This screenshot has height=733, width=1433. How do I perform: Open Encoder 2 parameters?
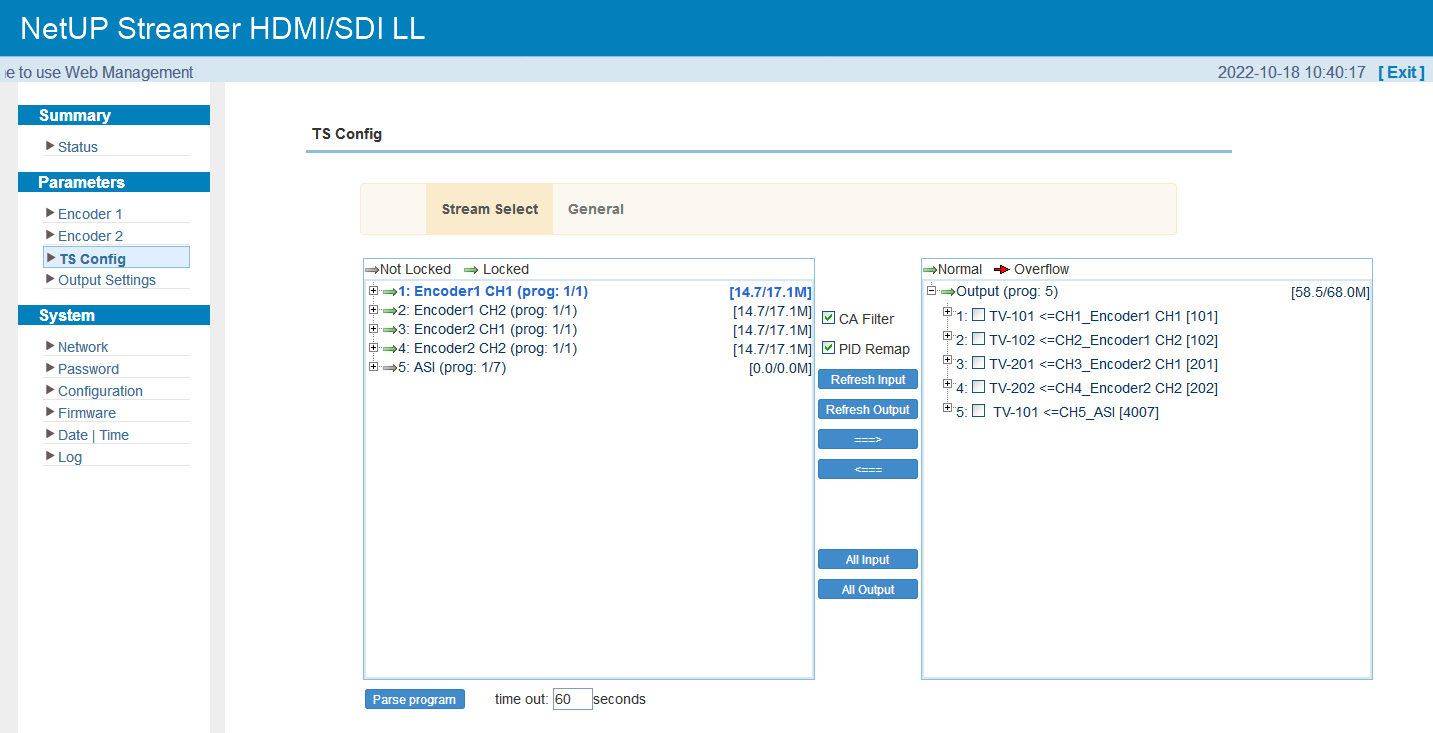pyautogui.click(x=90, y=236)
